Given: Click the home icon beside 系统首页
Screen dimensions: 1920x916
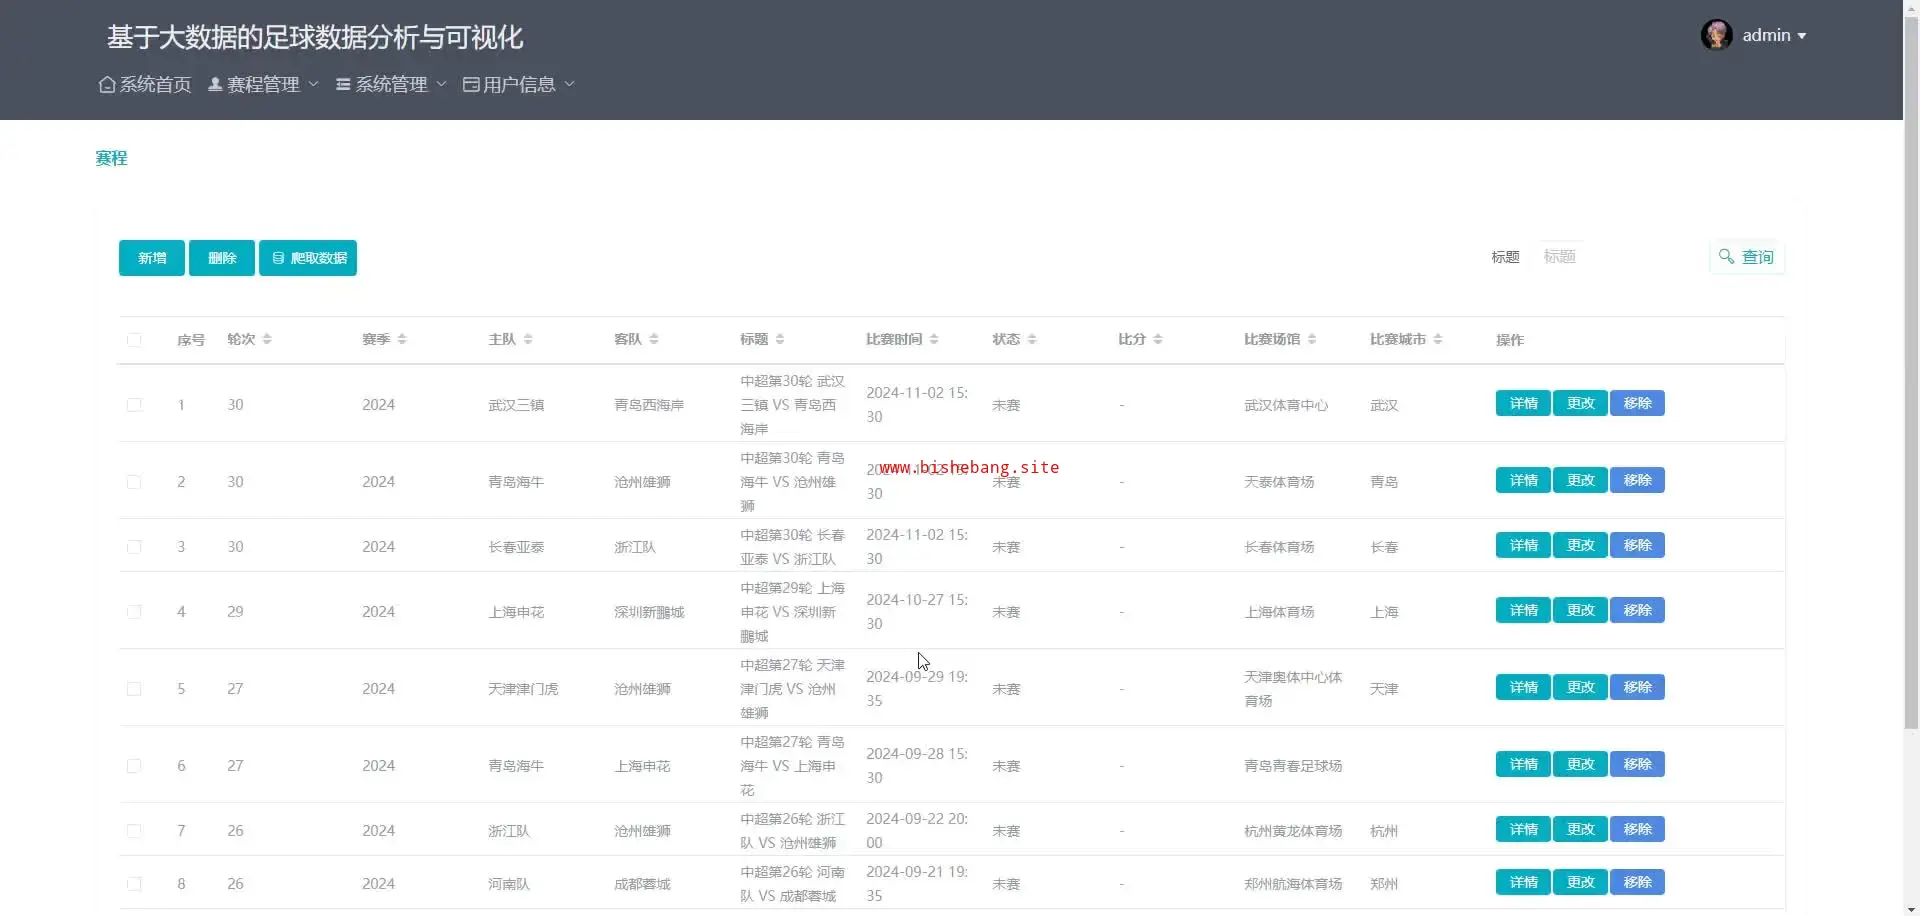Looking at the screenshot, I should (107, 85).
